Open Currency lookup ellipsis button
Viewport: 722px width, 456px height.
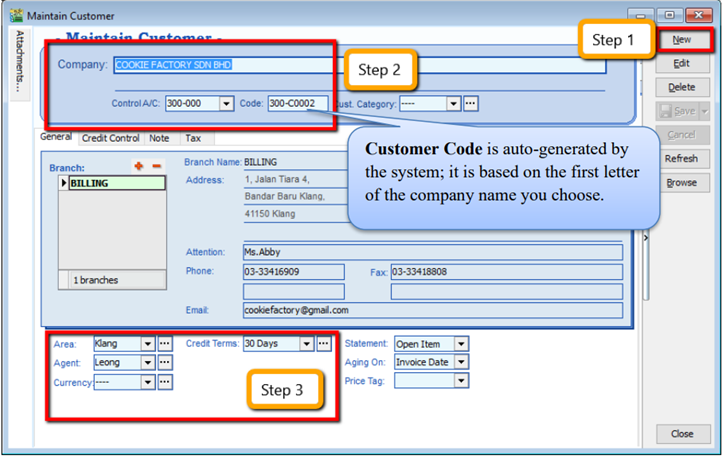165,382
